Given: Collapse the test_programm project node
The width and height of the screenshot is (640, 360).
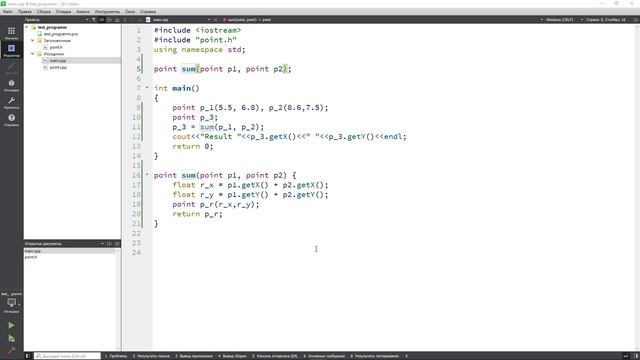Looking at the screenshot, I should [x=27, y=27].
